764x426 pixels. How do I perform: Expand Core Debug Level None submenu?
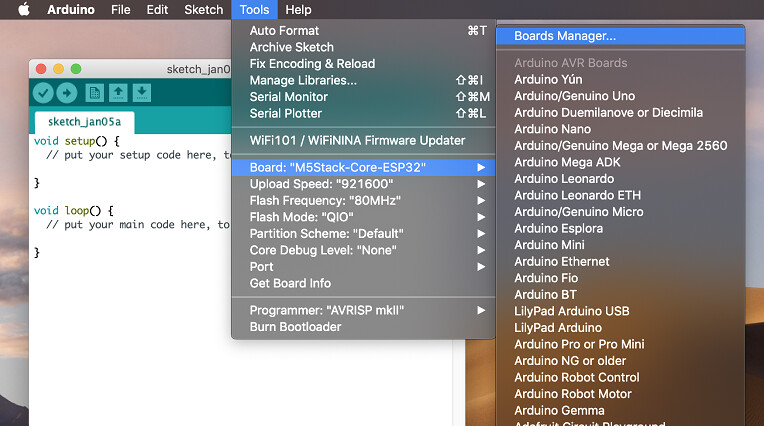click(x=363, y=251)
